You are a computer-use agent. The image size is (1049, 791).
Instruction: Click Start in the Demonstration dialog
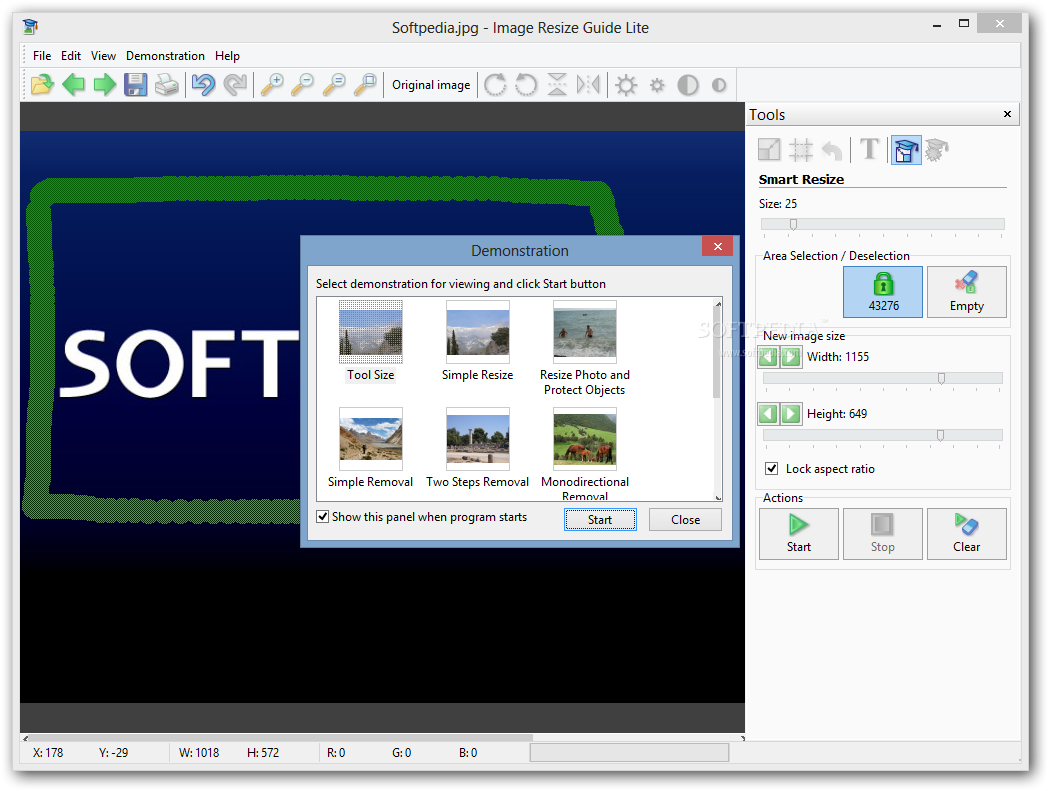tap(600, 519)
